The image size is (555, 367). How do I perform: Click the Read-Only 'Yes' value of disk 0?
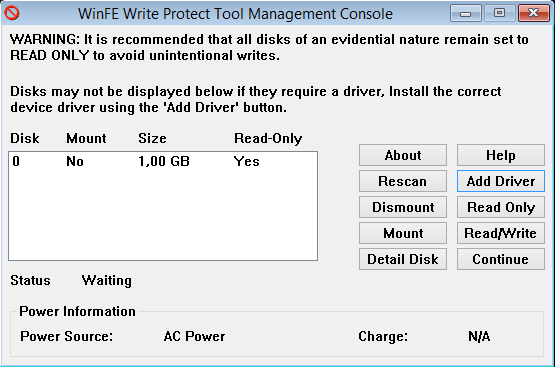(x=247, y=161)
